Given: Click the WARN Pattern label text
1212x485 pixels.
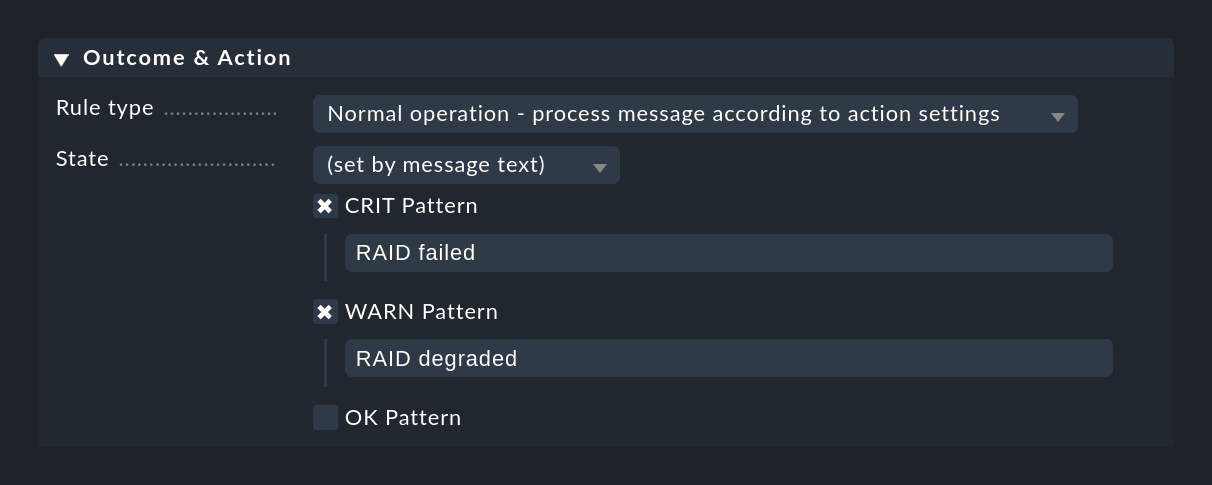Looking at the screenshot, I should (x=421, y=312).
